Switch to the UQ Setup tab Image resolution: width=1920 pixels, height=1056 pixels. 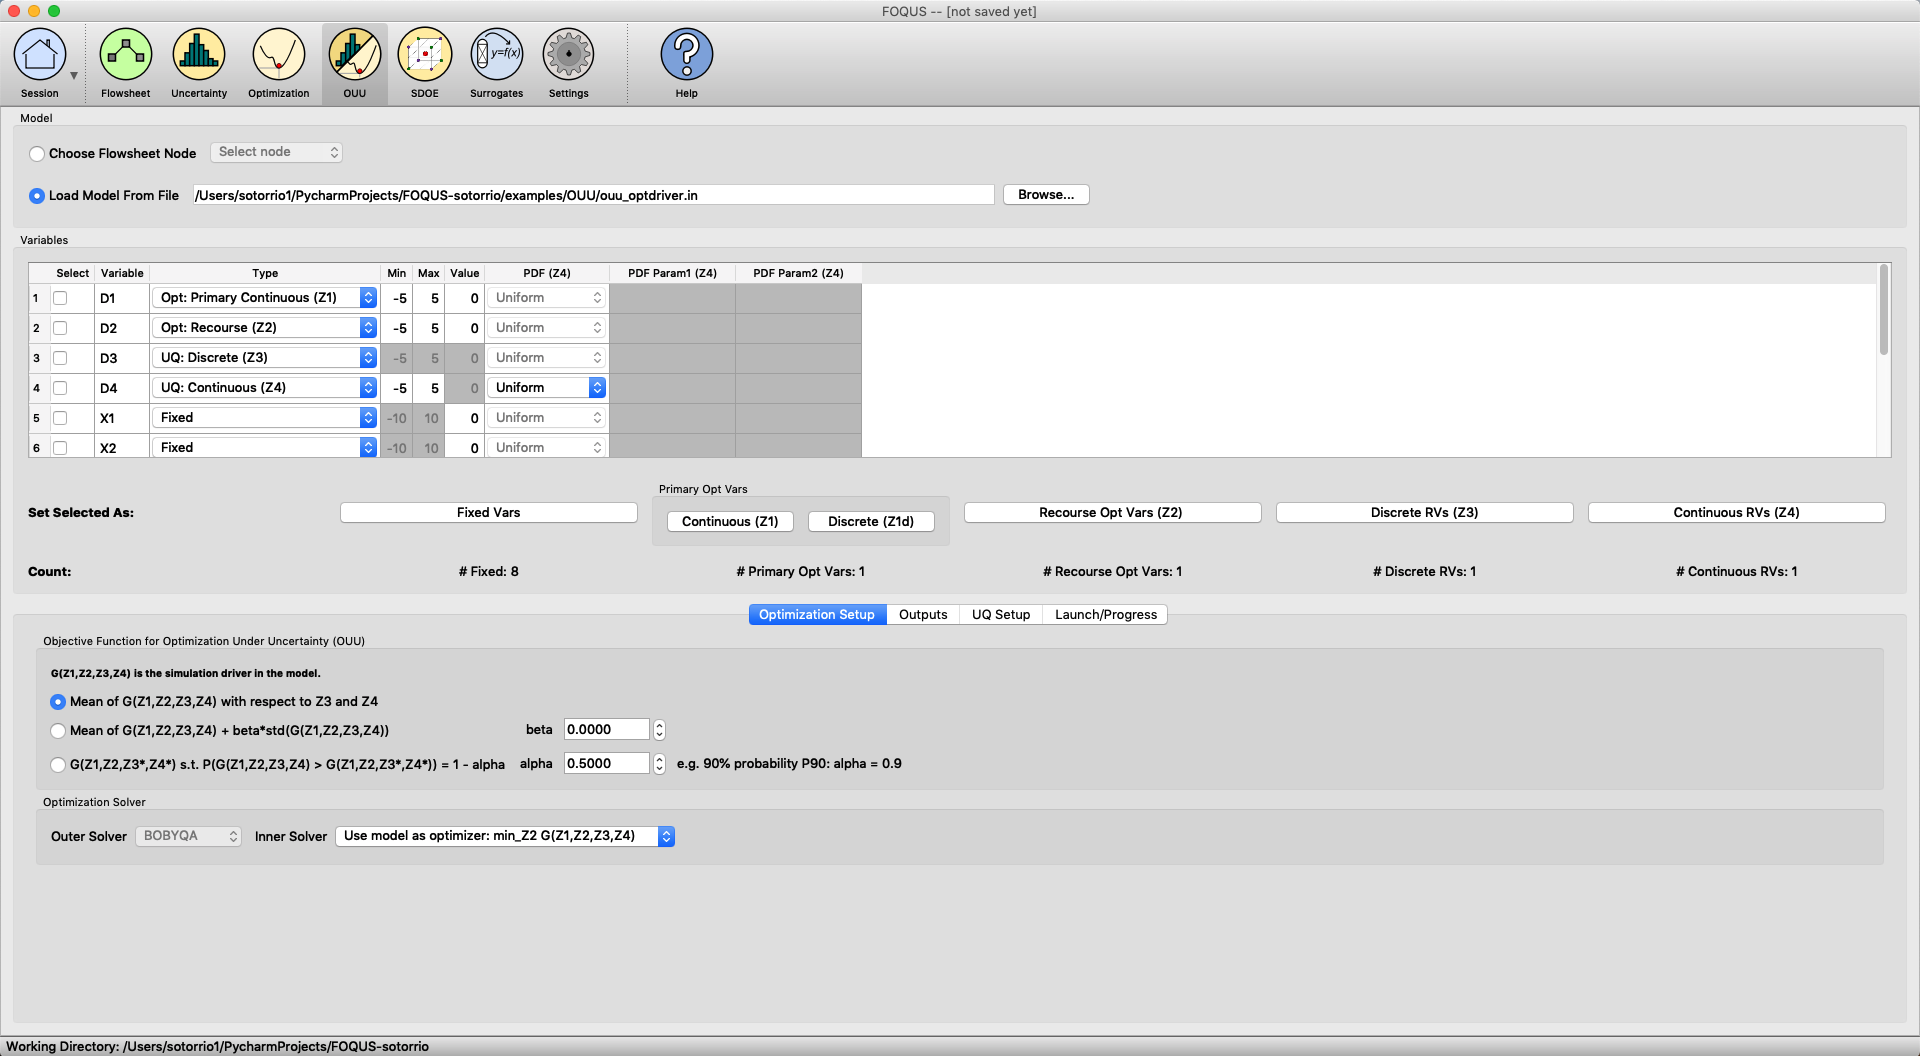pos(1000,615)
